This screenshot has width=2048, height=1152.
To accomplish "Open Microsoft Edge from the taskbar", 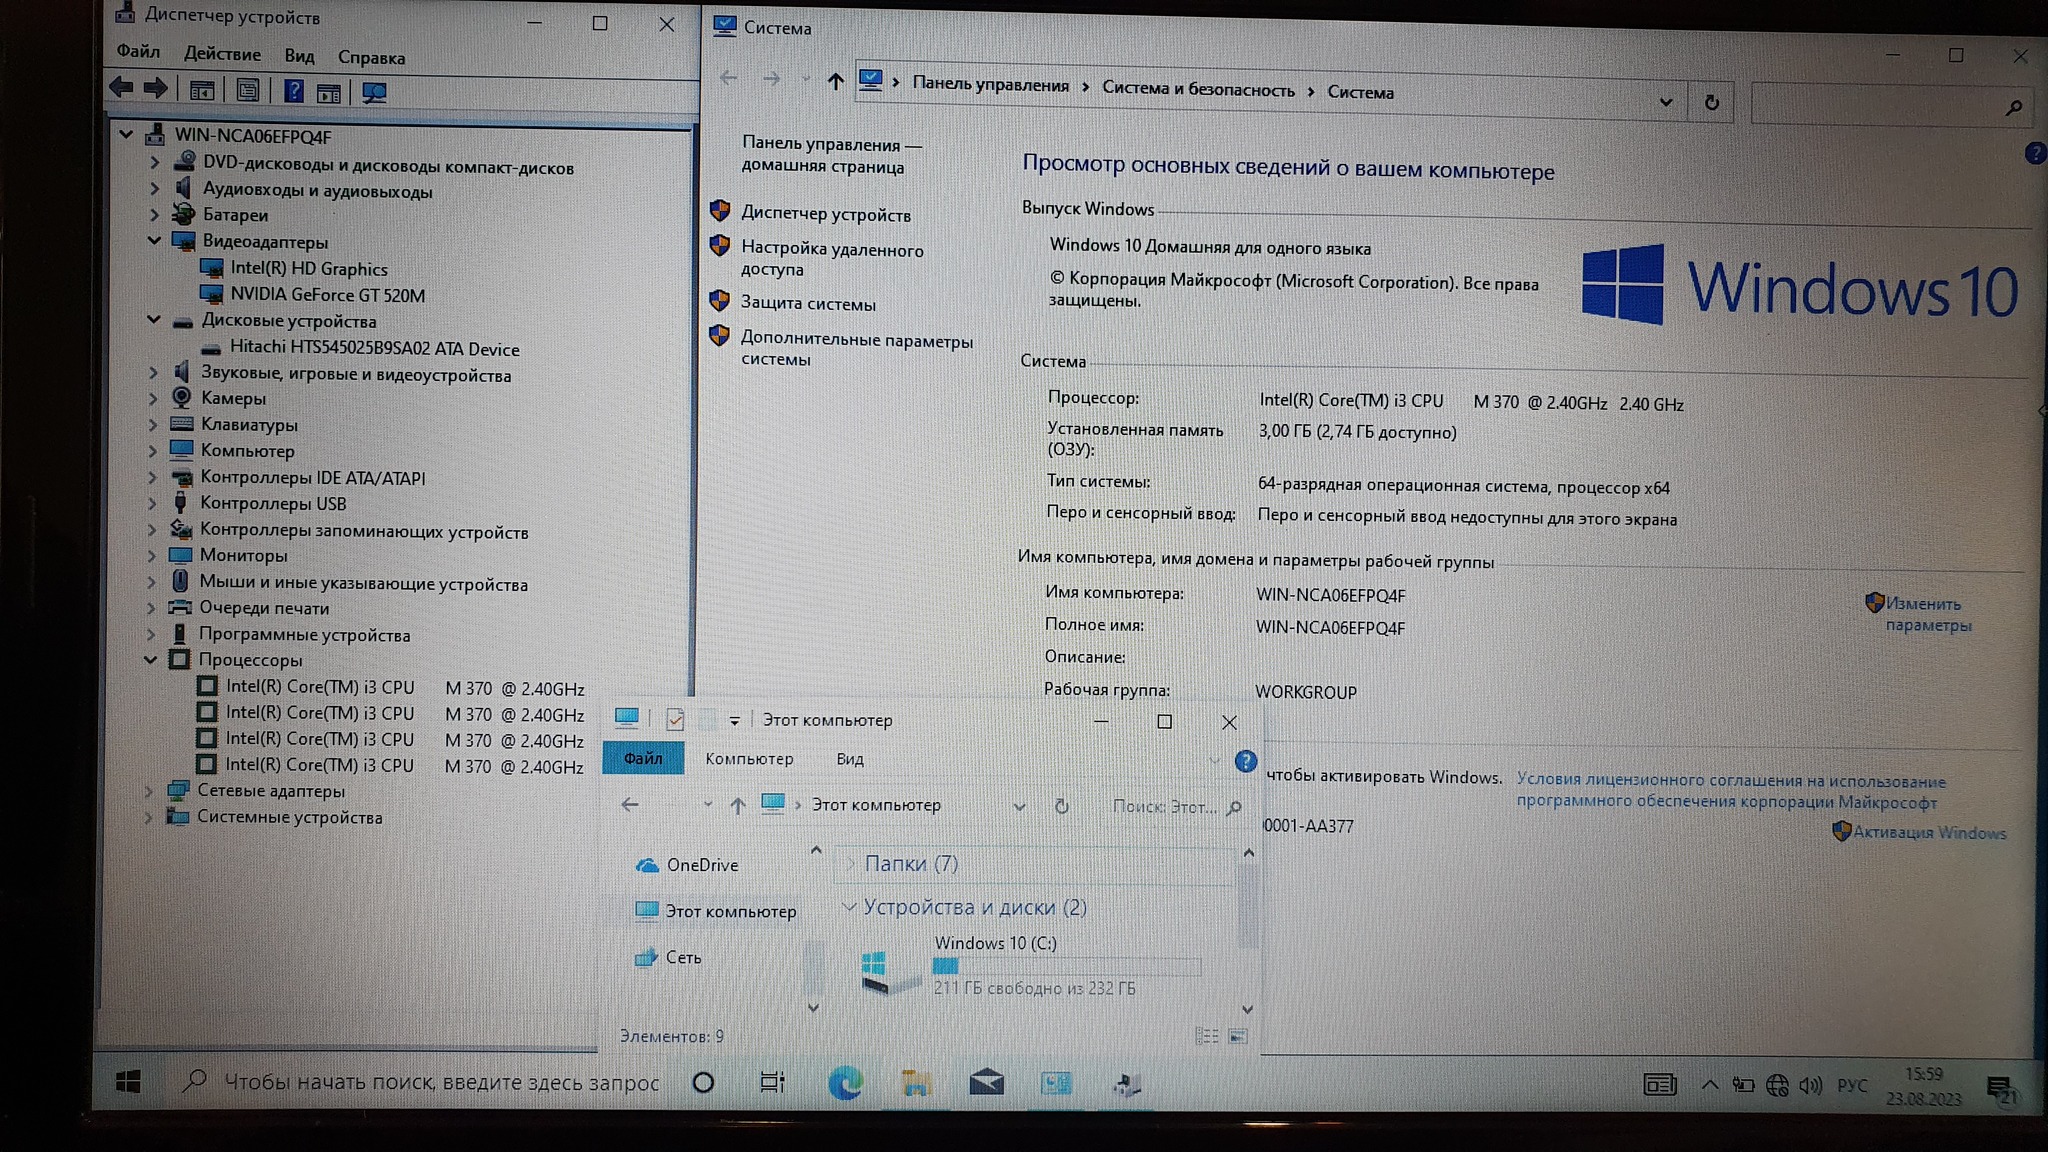I will [845, 1083].
